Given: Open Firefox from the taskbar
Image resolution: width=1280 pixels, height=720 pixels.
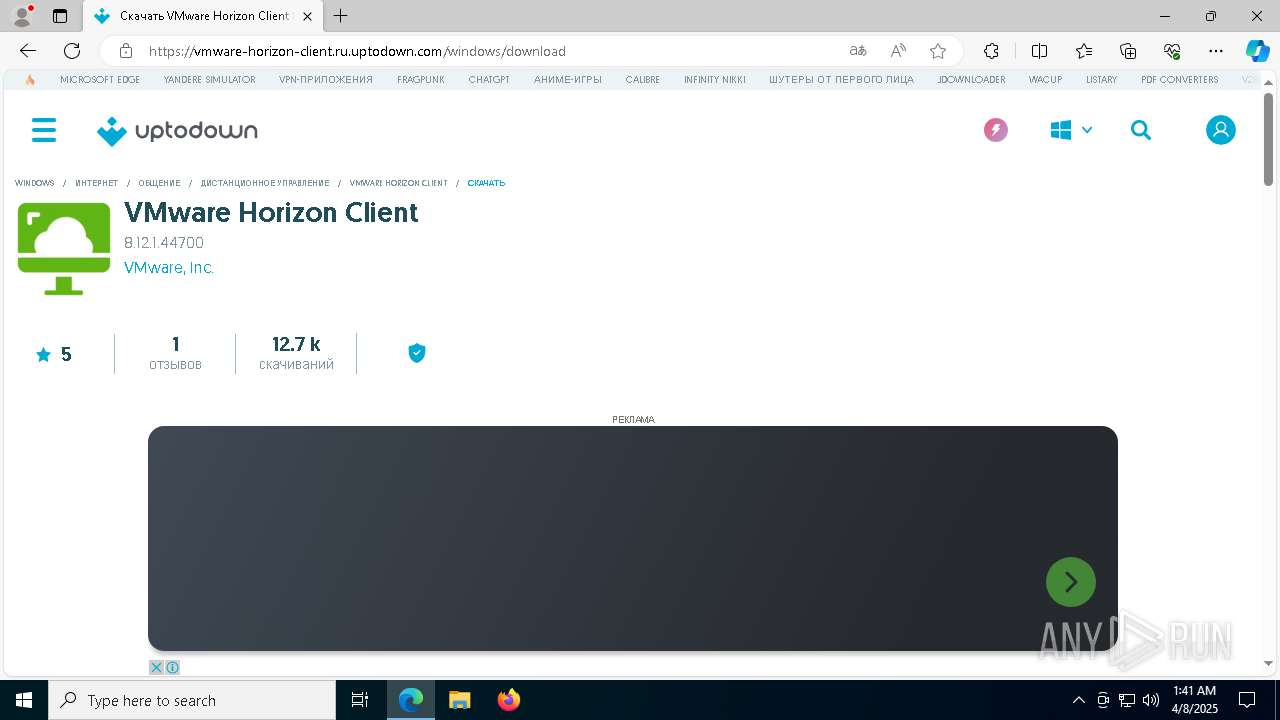Looking at the screenshot, I should (509, 700).
